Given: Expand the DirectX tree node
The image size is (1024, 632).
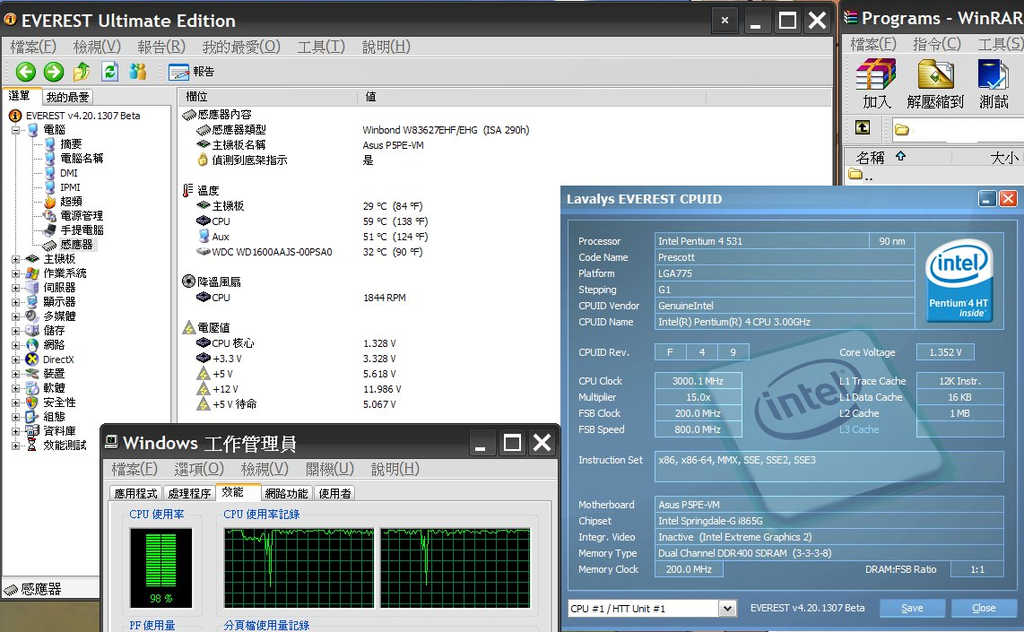Looking at the screenshot, I should (x=16, y=360).
